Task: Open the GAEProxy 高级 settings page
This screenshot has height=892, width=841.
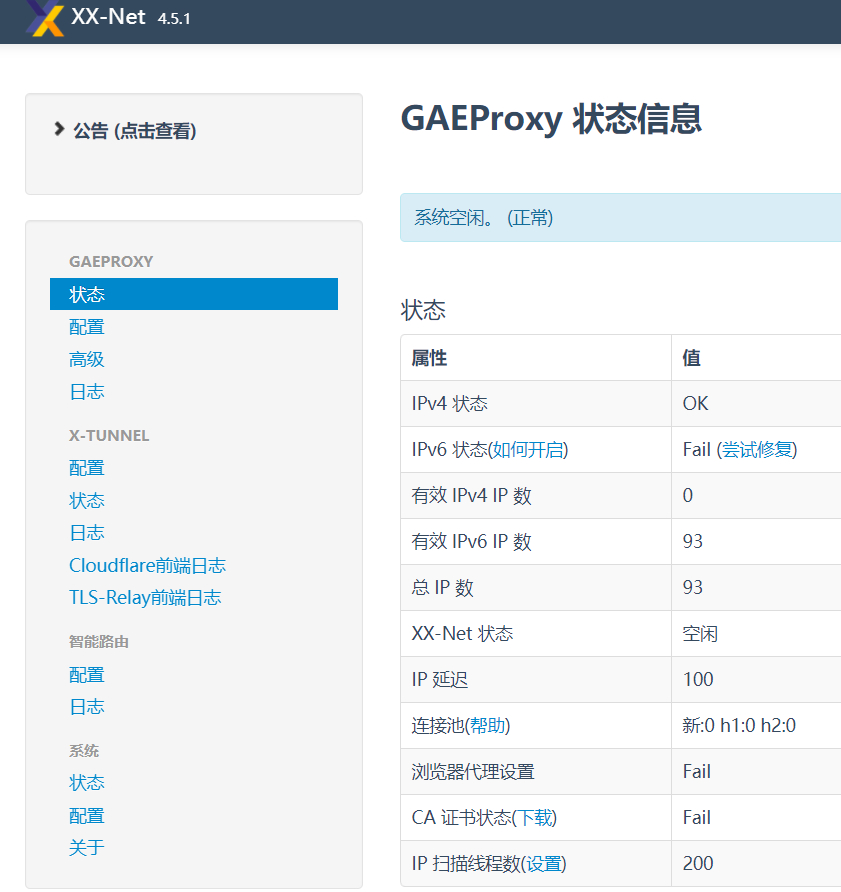Action: pos(87,359)
